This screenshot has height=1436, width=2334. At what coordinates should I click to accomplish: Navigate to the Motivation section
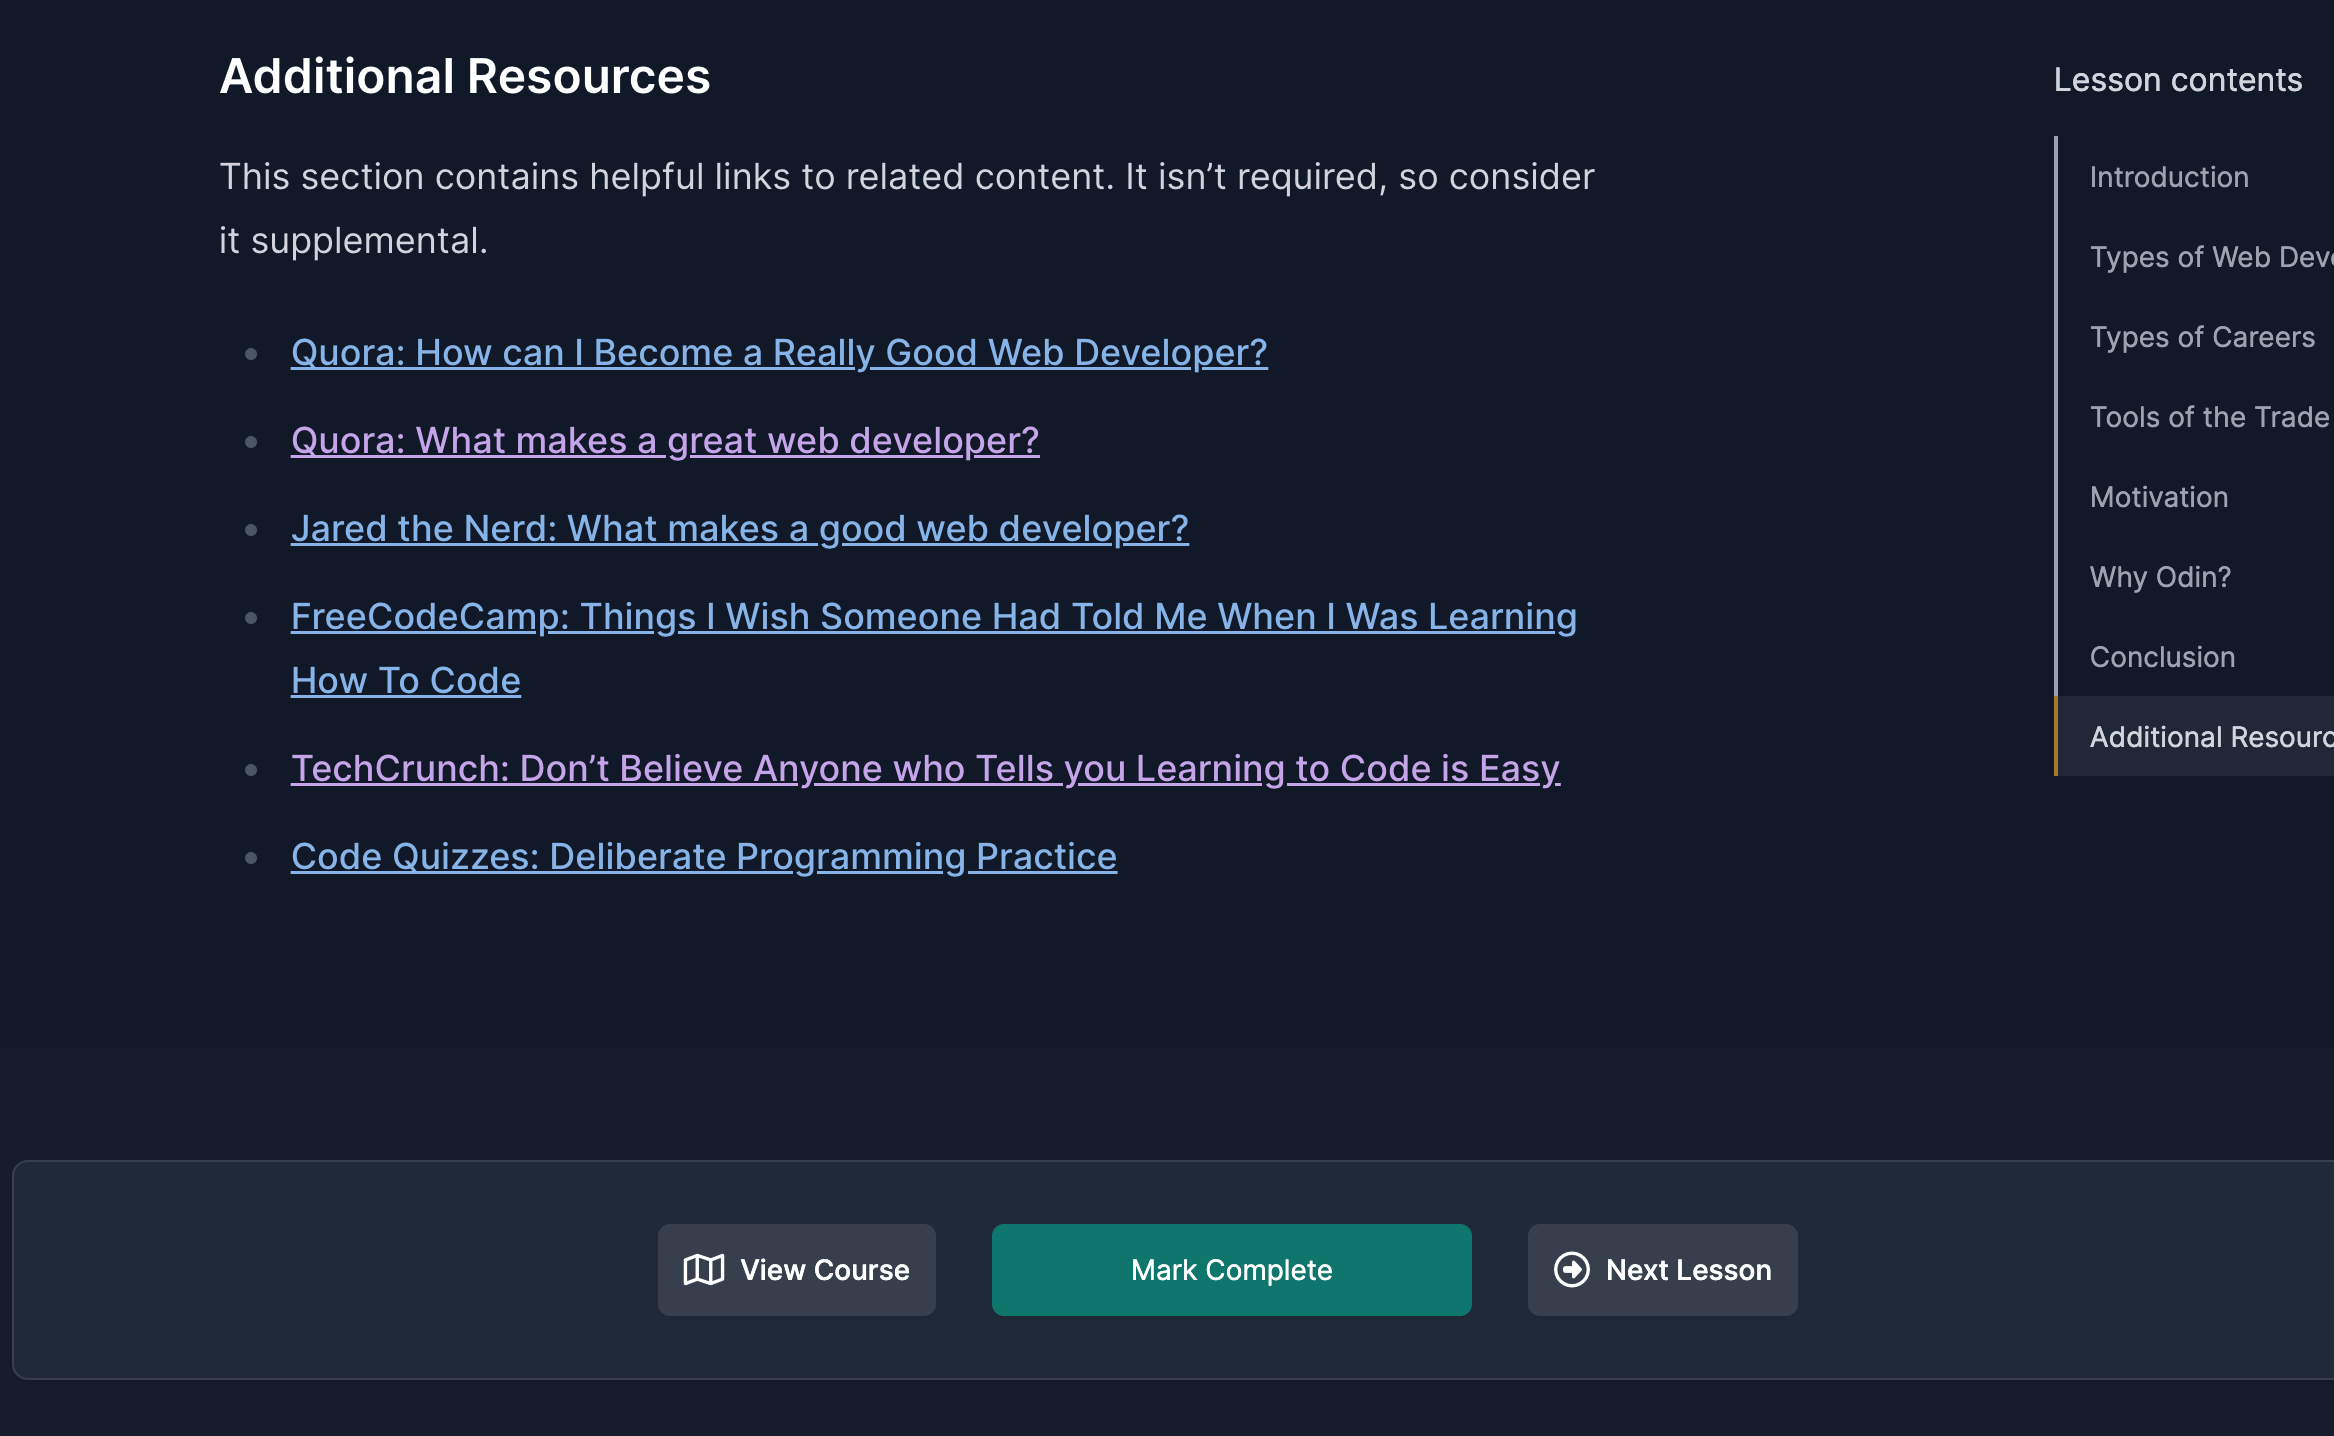pyautogui.click(x=2160, y=497)
